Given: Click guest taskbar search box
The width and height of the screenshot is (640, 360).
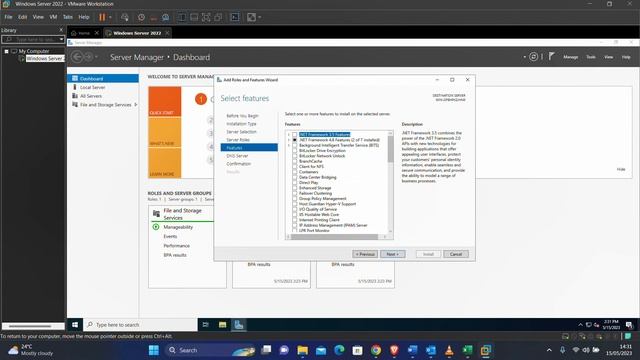Looking at the screenshot, I should 141,325.
